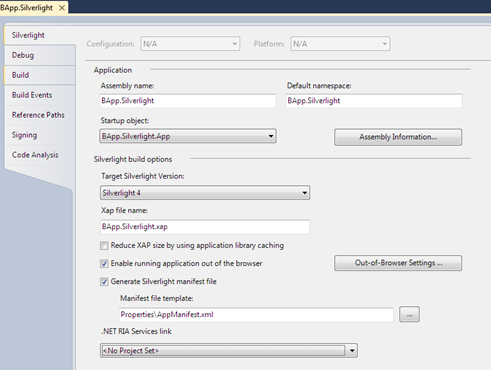The height and width of the screenshot is (370, 491).
Task: Click the Default namespace input field
Action: [374, 101]
